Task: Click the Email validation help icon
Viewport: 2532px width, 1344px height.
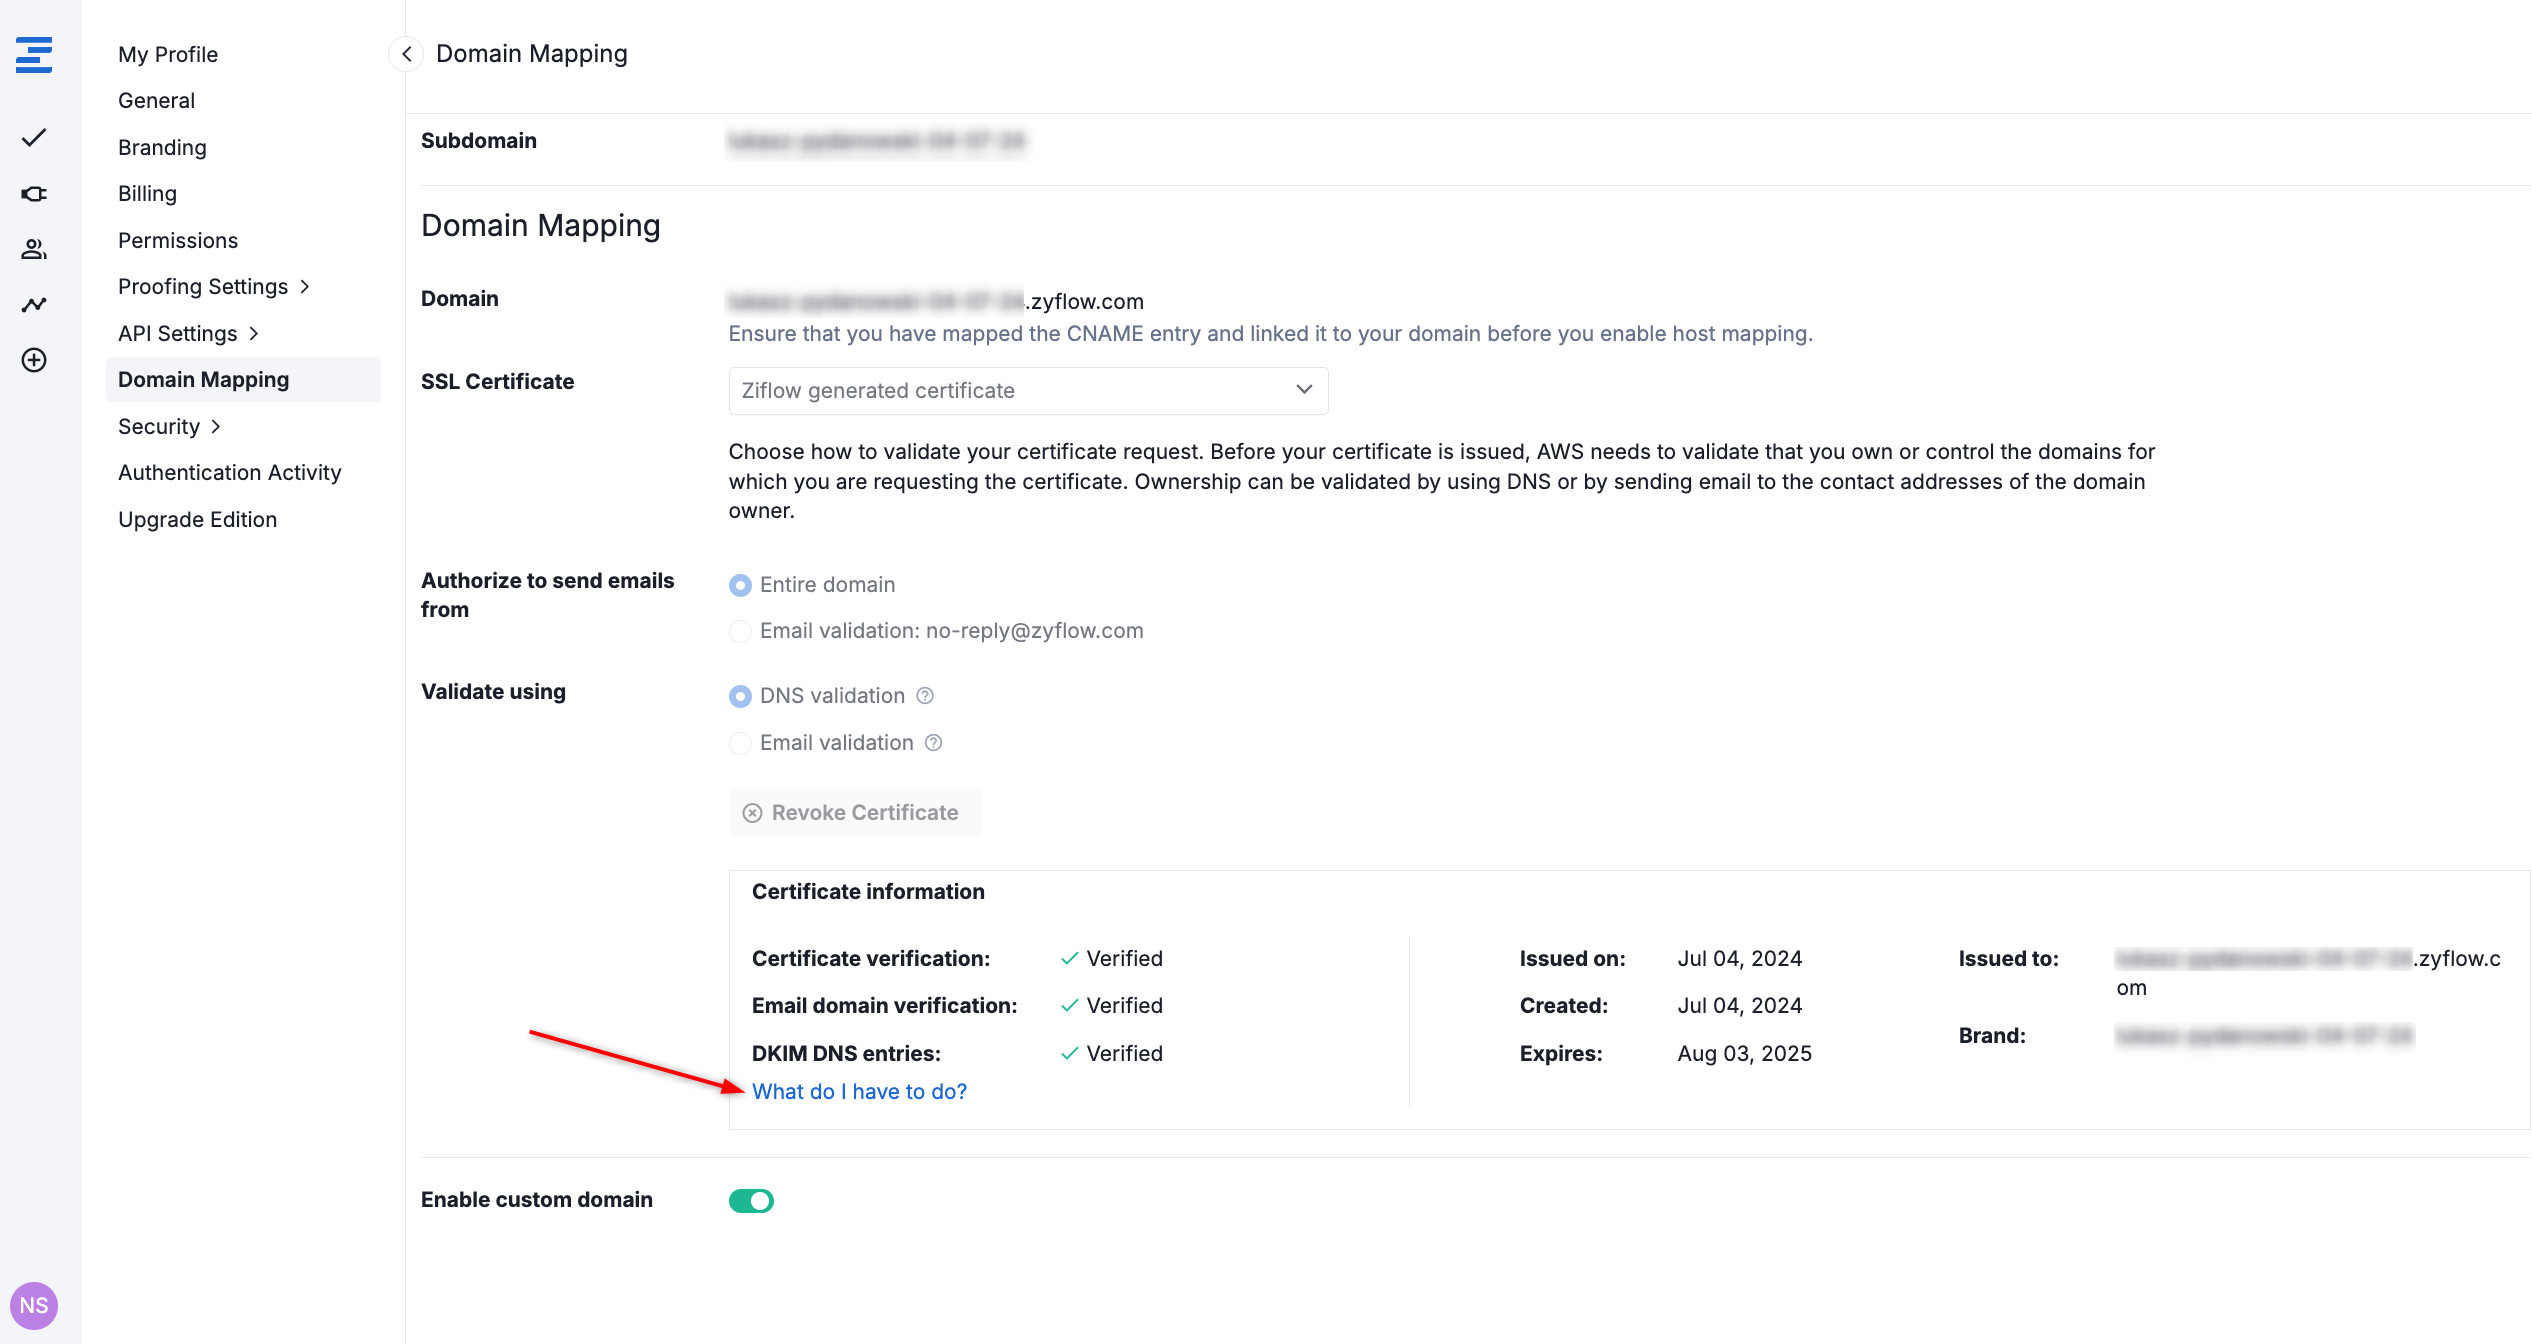Action: click(x=933, y=743)
